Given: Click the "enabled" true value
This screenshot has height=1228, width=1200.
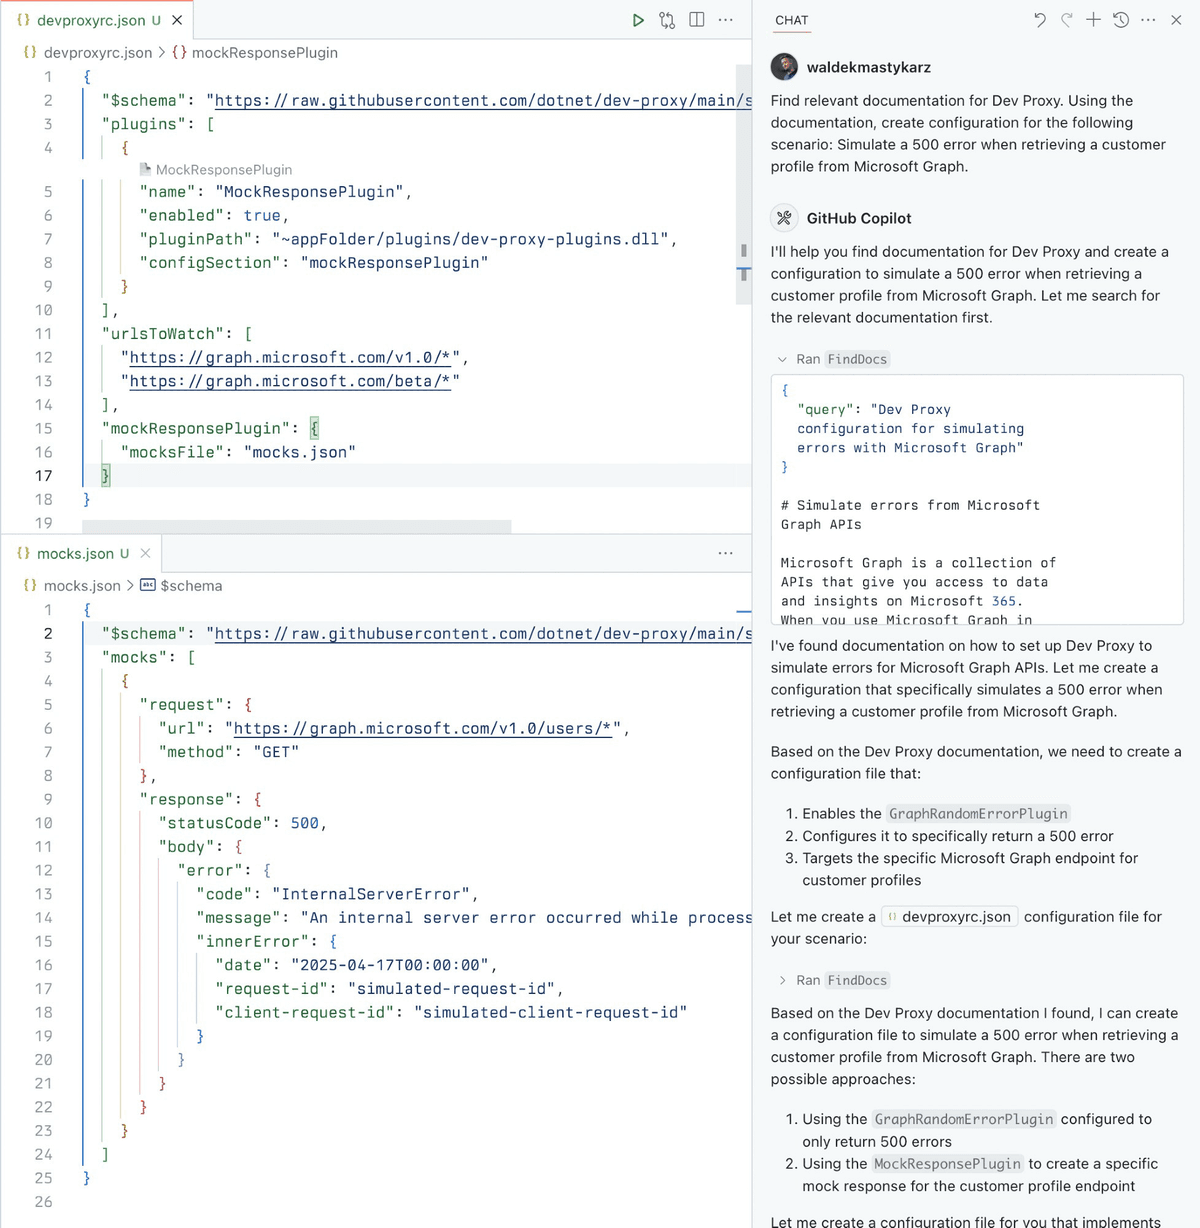Looking at the screenshot, I should (x=262, y=215).
